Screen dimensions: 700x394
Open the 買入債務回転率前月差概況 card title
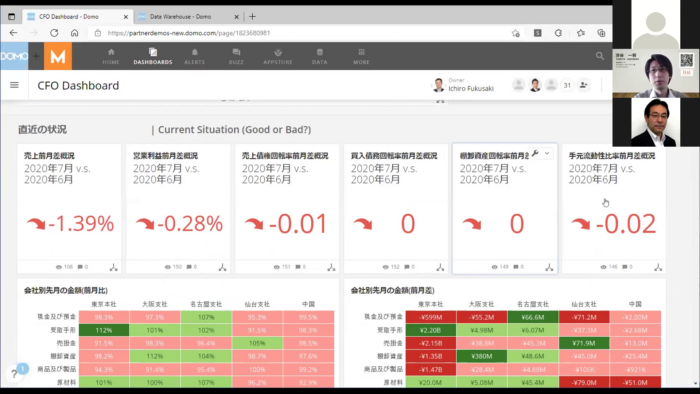pos(394,156)
